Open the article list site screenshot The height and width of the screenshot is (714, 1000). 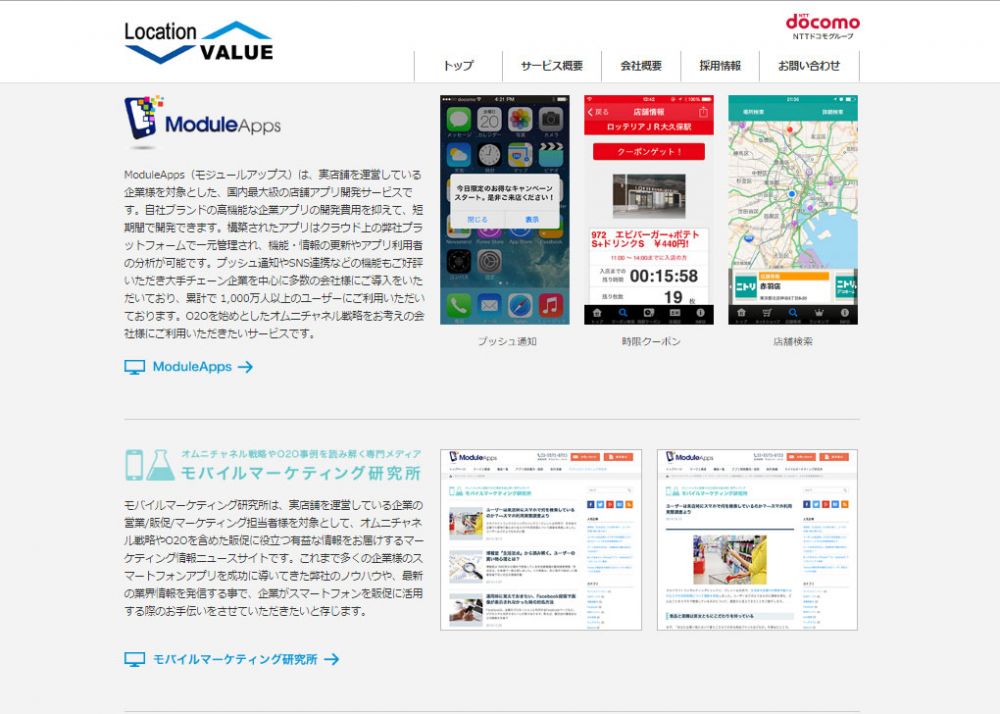tap(541, 540)
